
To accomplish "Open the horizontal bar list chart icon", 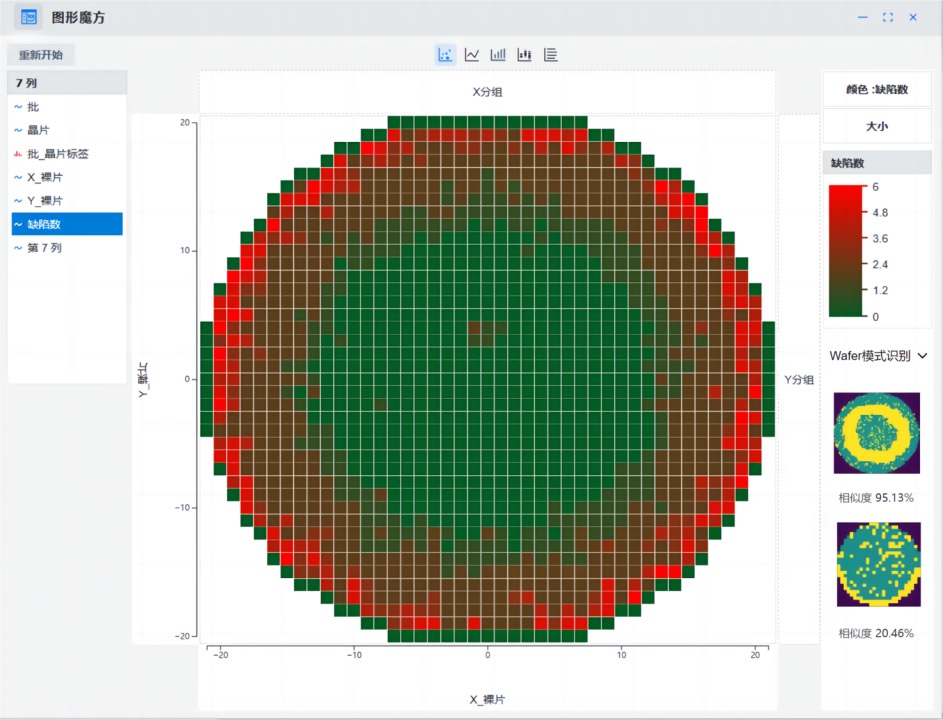I will point(550,55).
